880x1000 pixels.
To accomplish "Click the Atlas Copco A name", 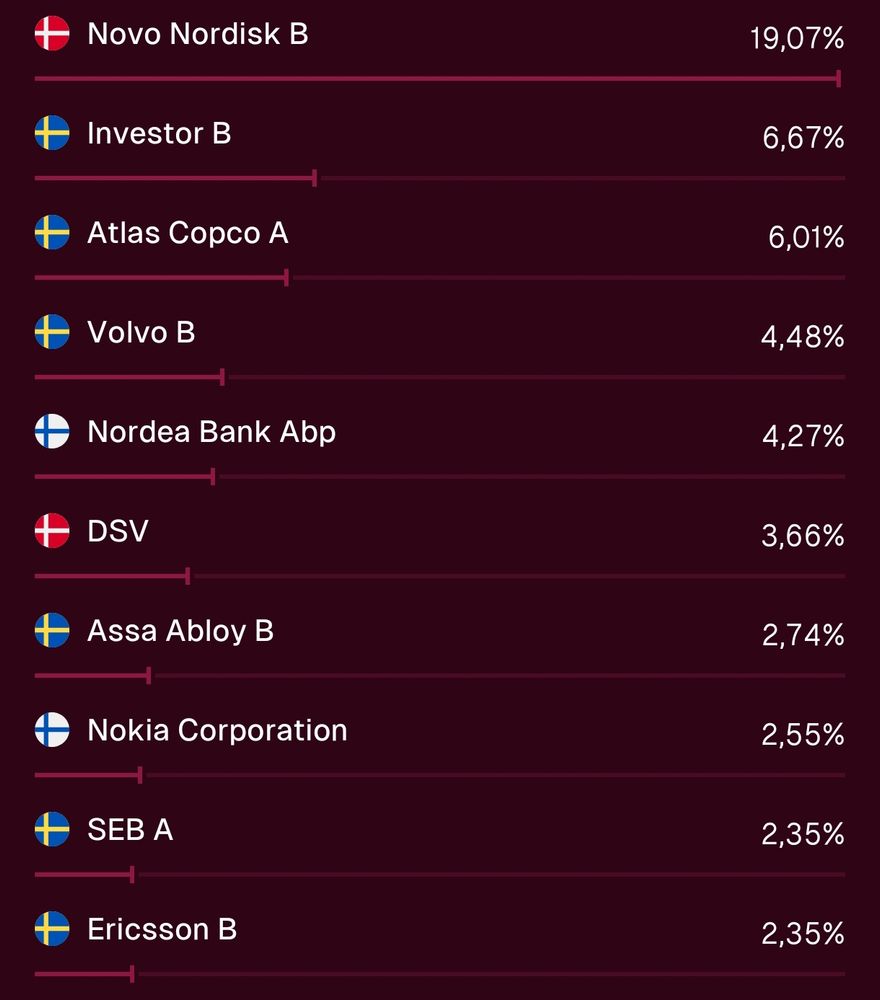I will pyautogui.click(x=188, y=233).
